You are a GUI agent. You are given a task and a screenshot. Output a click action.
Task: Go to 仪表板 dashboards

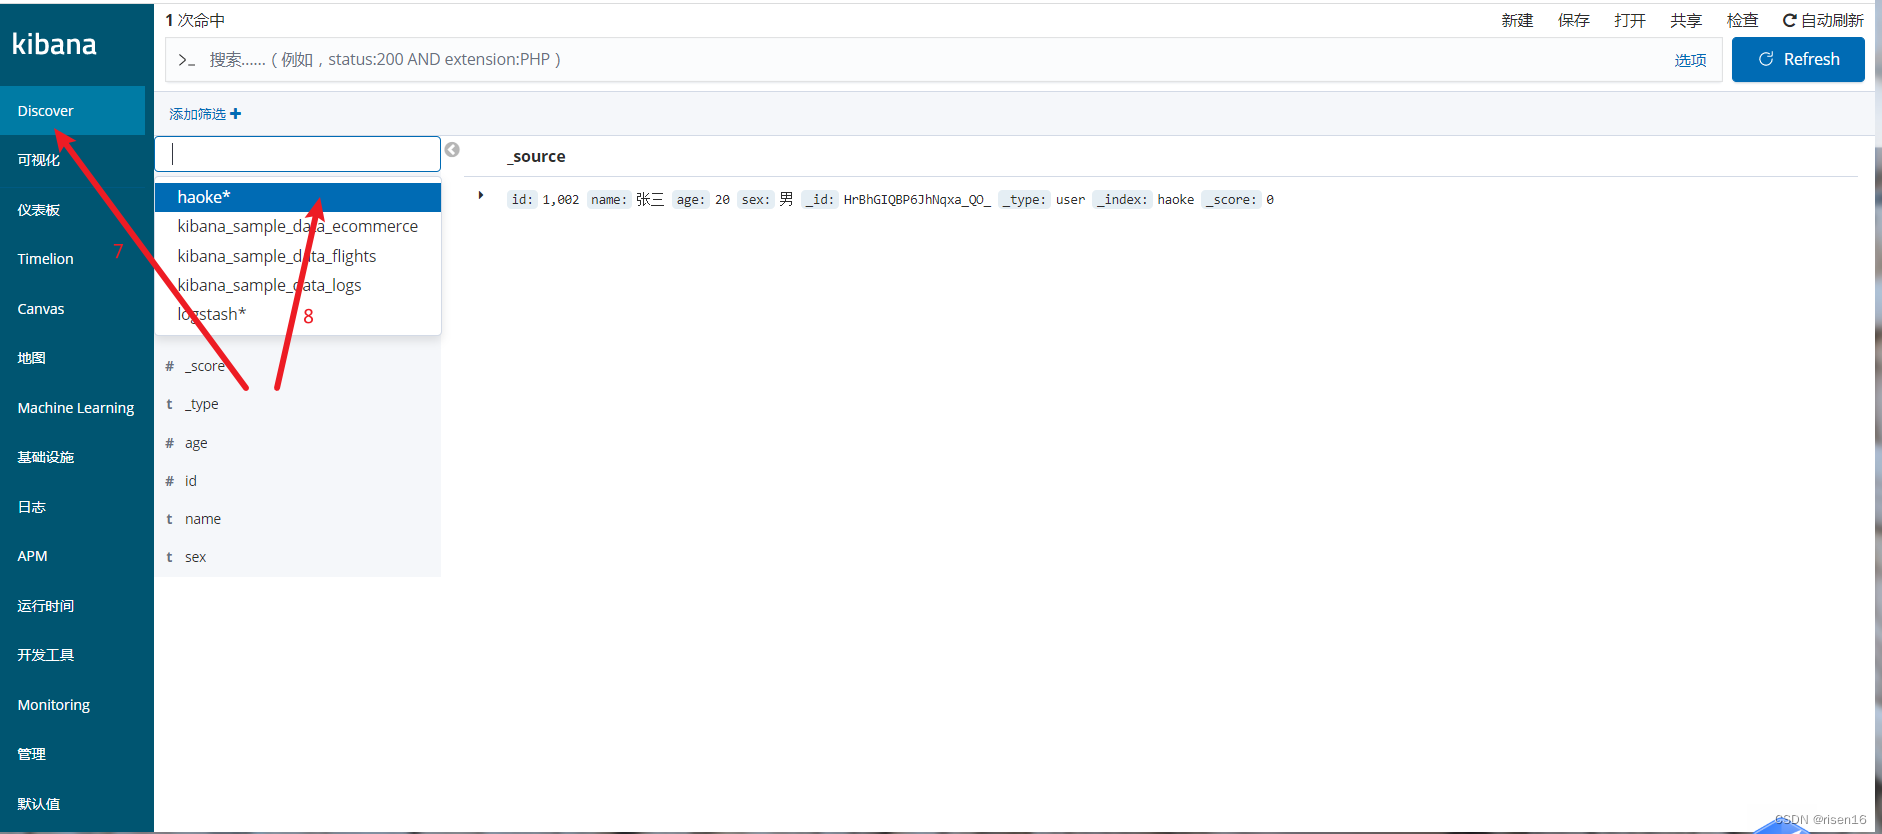[39, 210]
